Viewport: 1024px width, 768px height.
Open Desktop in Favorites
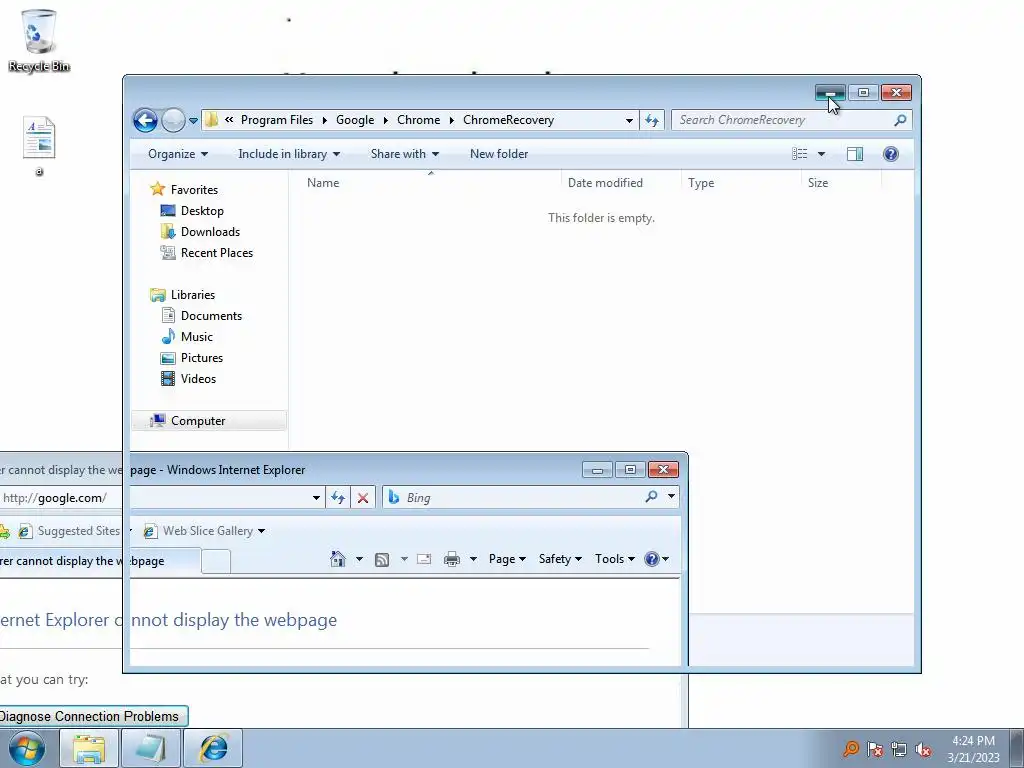tap(202, 211)
